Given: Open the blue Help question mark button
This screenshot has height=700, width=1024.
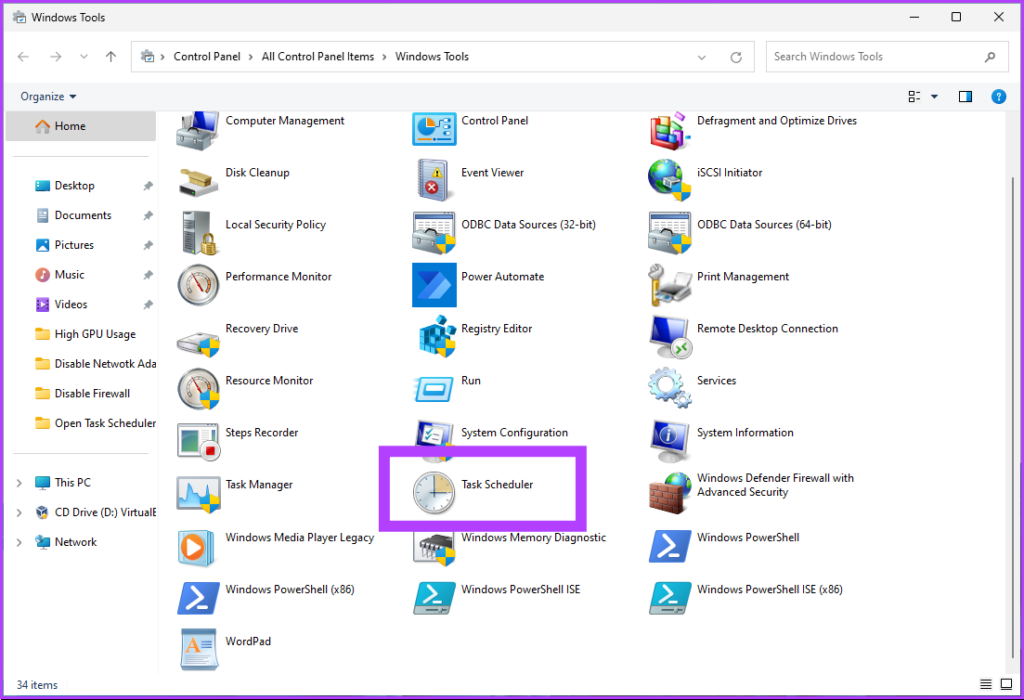Looking at the screenshot, I should click(x=999, y=97).
